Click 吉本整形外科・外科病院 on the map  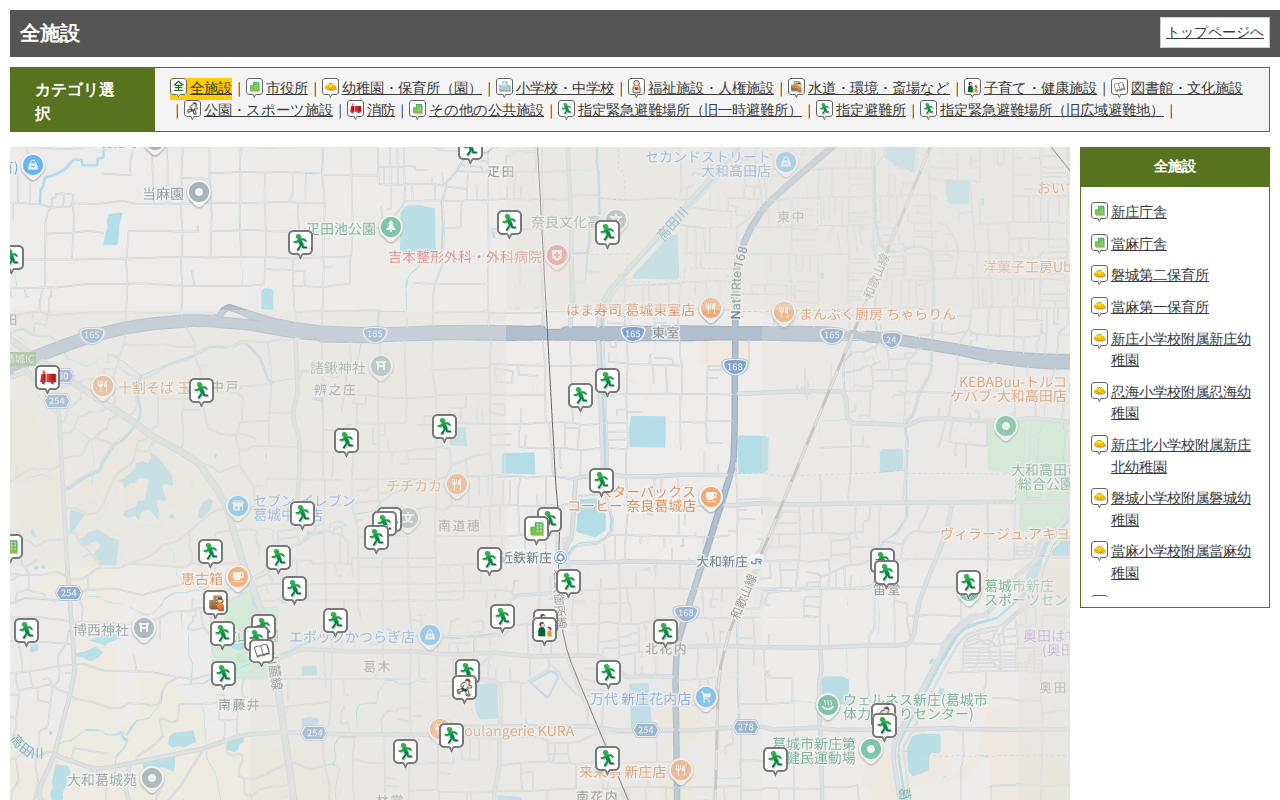465,257
